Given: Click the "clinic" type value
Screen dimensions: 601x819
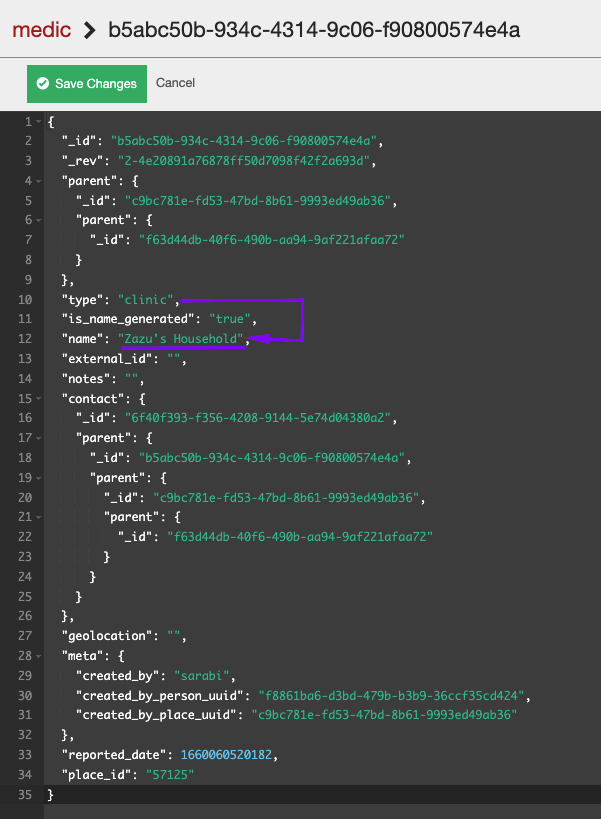Looking at the screenshot, I should pos(146,300).
